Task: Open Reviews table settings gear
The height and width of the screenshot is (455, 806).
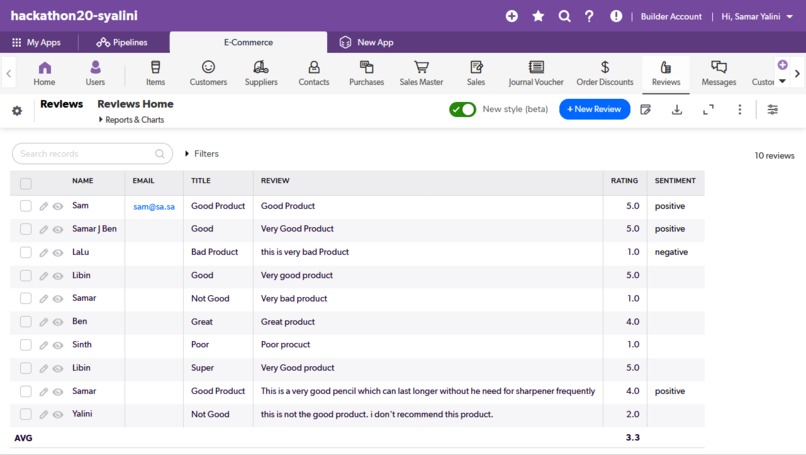Action: click(x=17, y=111)
